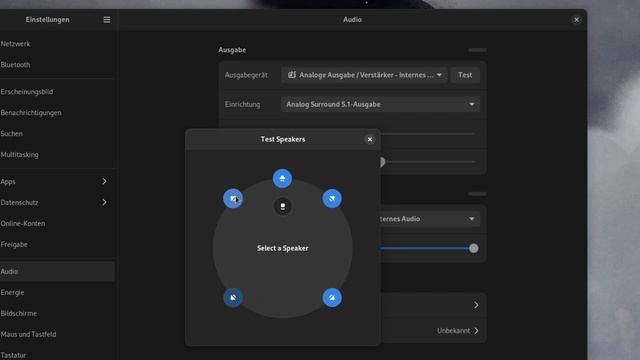Image resolution: width=640 pixels, height=360 pixels.
Task: Open the Internes Audio input dropdown
Action: click(x=429, y=219)
